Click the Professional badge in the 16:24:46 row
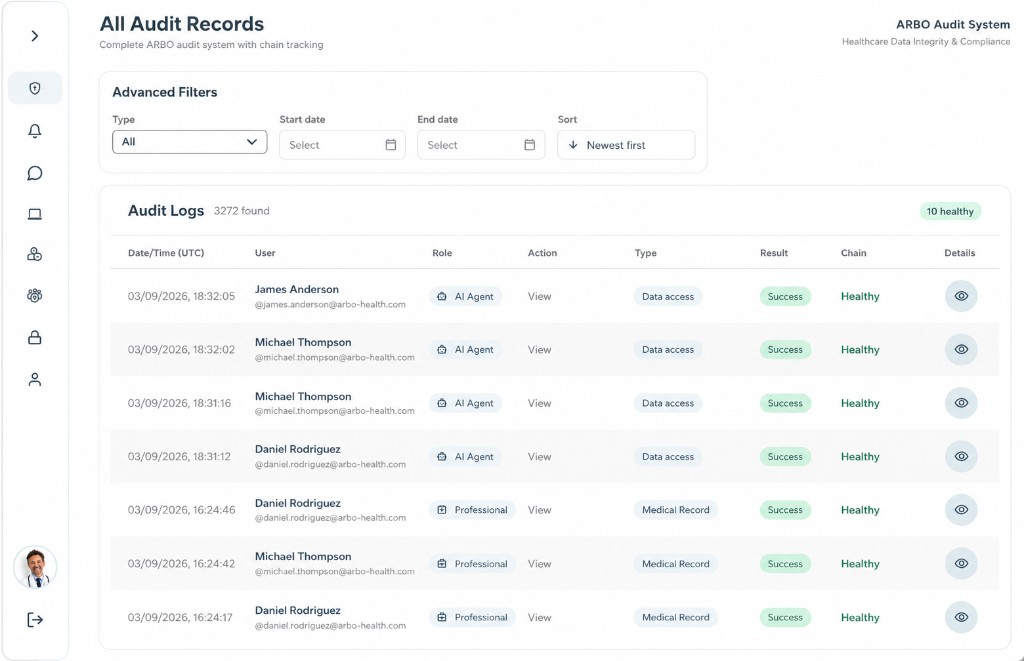The height and width of the screenshot is (661, 1024). click(x=472, y=510)
